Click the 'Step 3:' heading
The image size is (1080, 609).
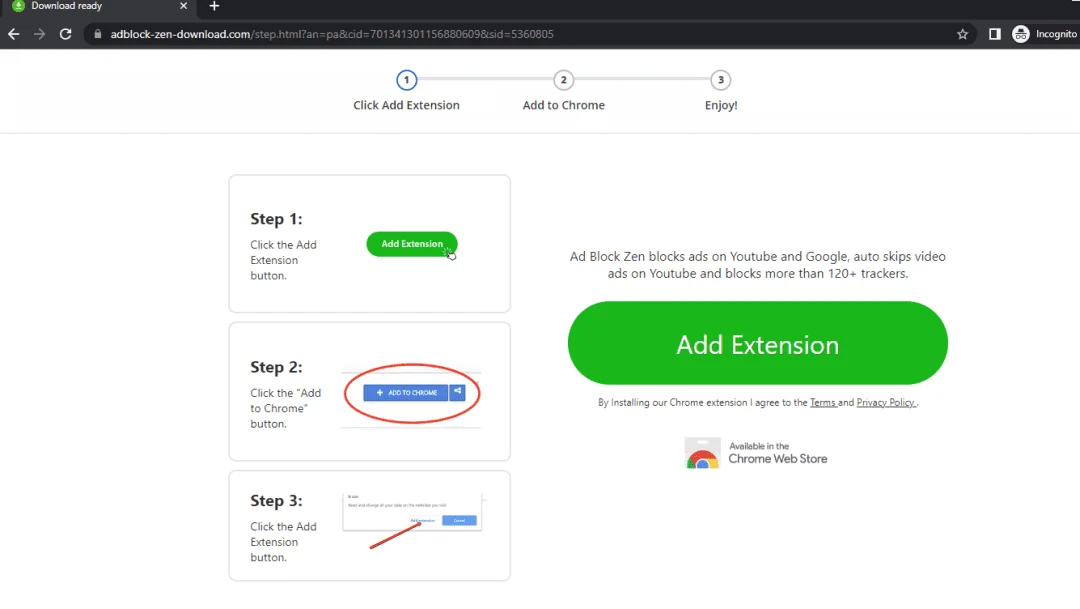(276, 501)
